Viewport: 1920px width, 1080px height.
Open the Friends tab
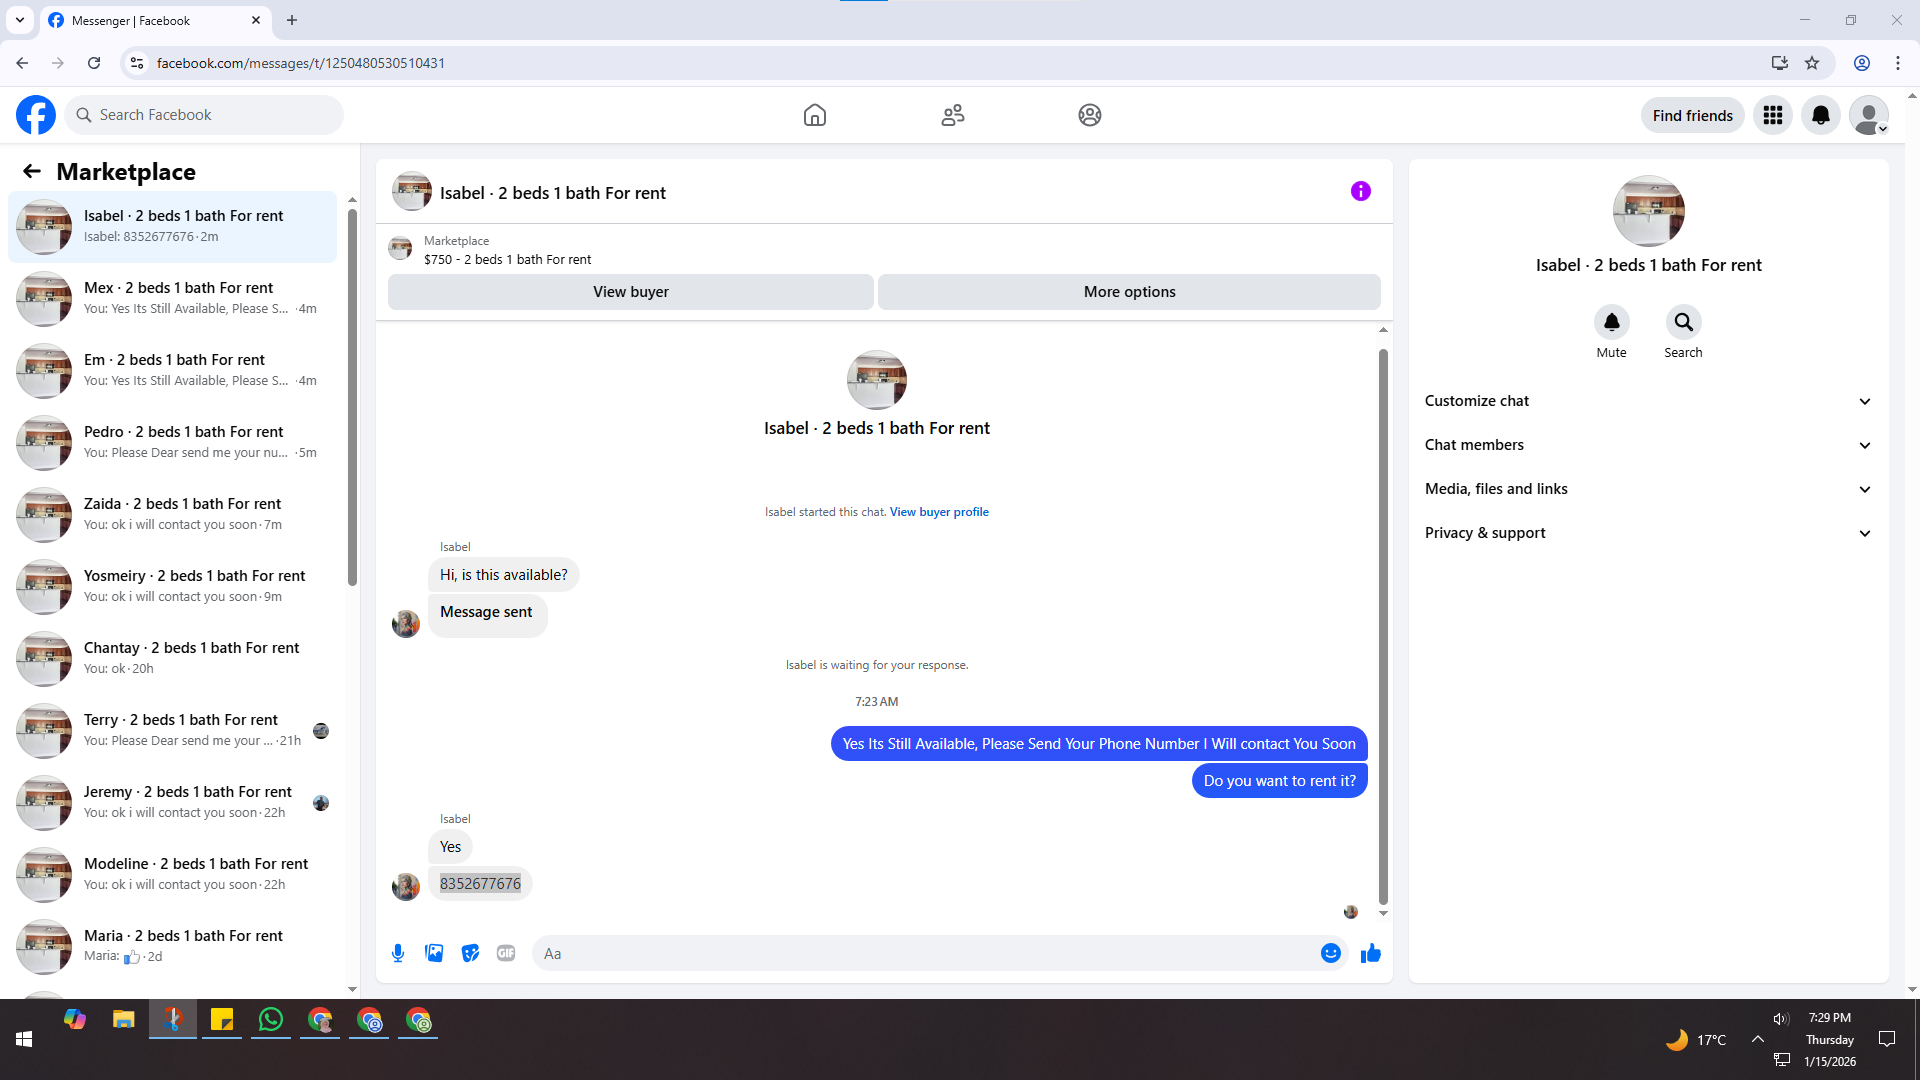tap(952, 115)
